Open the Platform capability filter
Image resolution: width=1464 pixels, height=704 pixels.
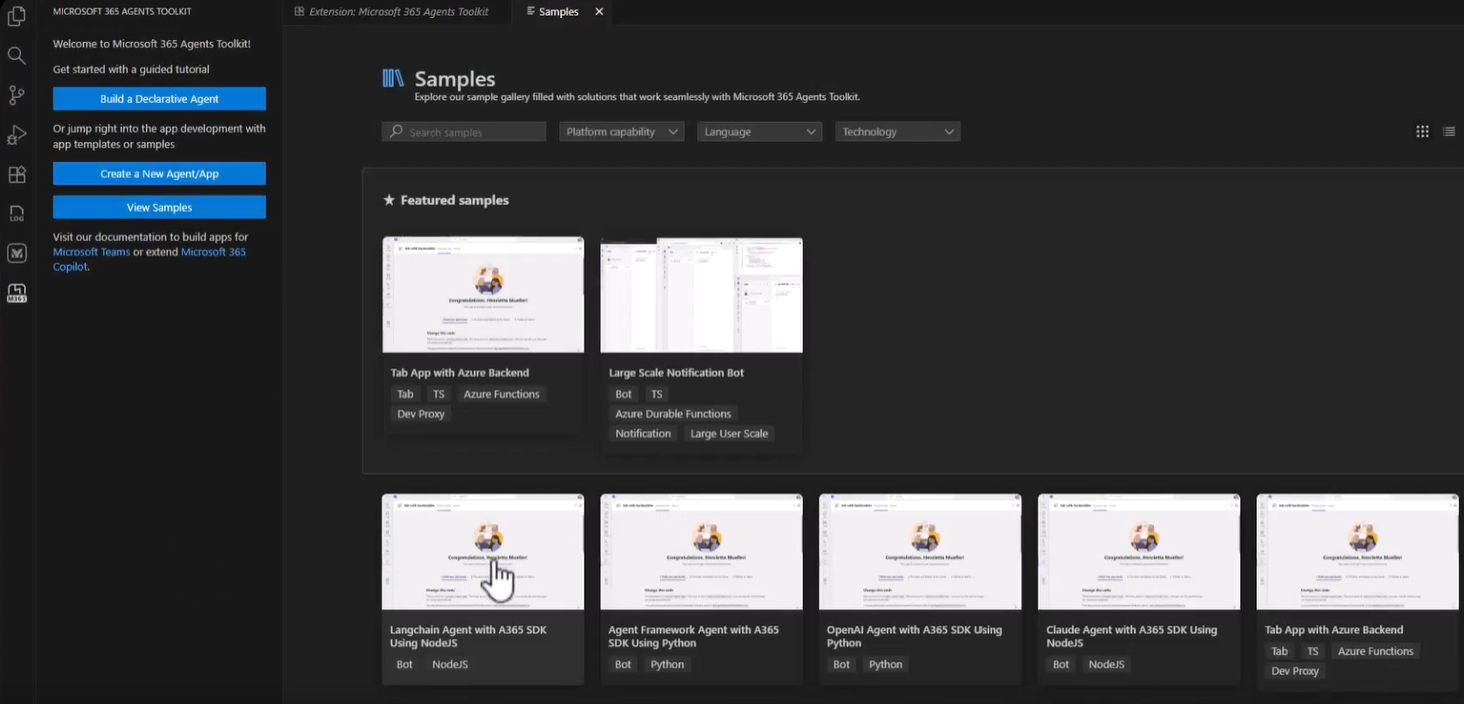(621, 131)
